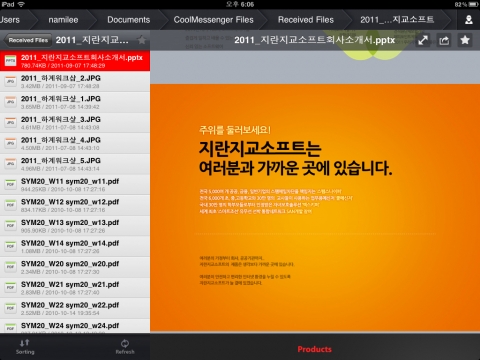Go back with Received Files button
The height and width of the screenshot is (360, 480).
tap(28, 40)
